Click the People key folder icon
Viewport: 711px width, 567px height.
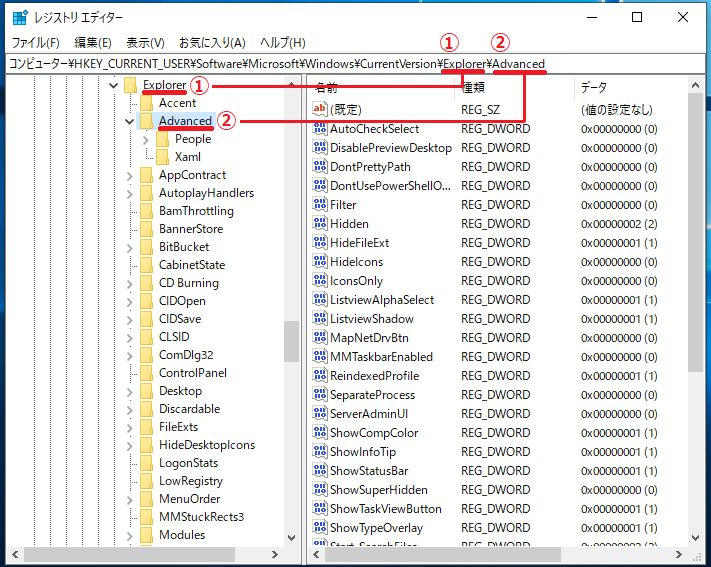162,139
